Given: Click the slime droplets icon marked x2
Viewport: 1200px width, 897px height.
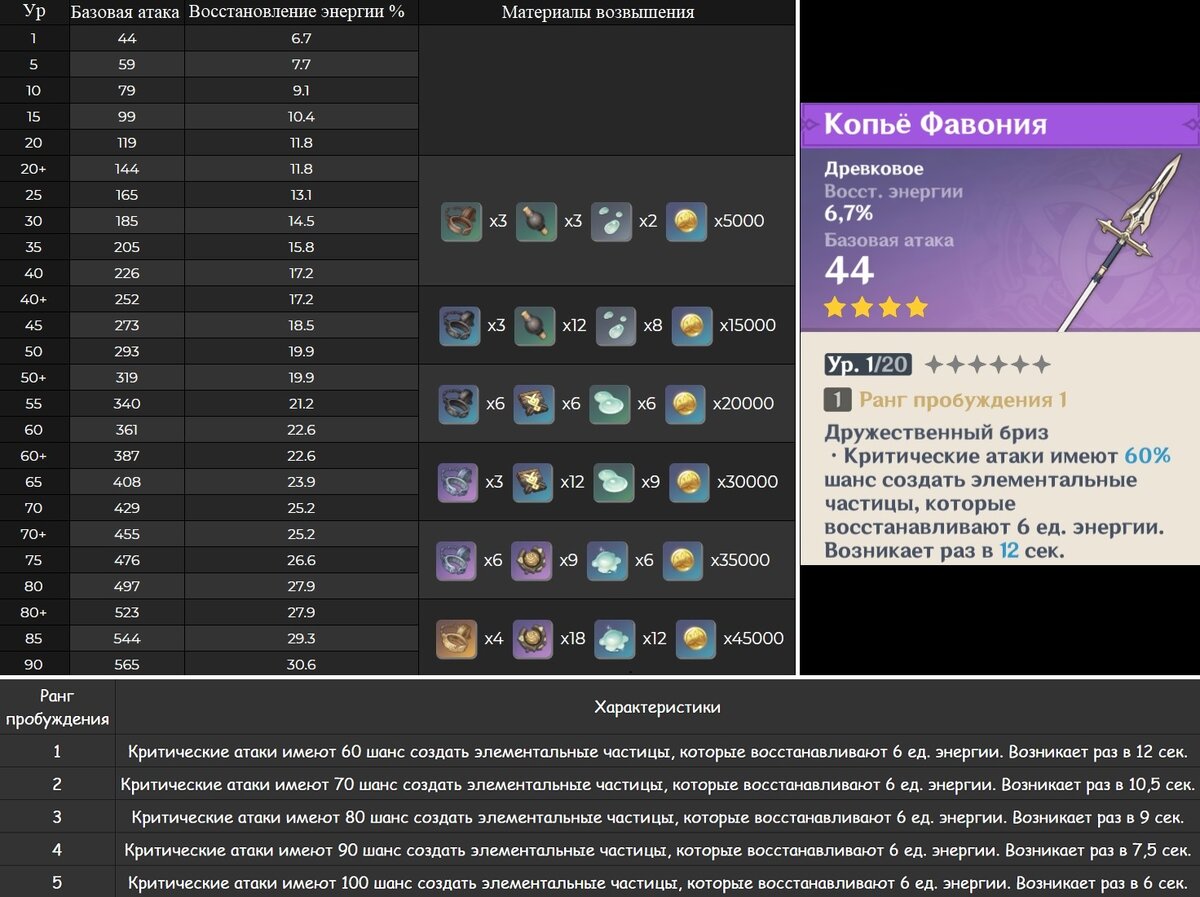Looking at the screenshot, I should pos(611,221).
